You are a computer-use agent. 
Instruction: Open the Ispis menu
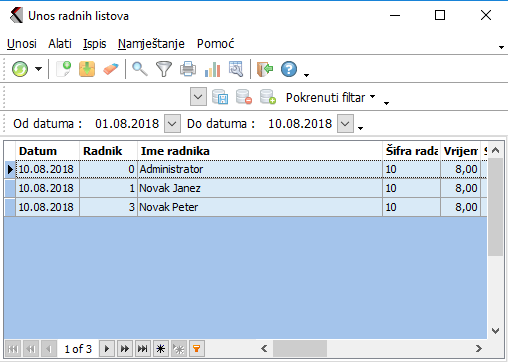95,44
